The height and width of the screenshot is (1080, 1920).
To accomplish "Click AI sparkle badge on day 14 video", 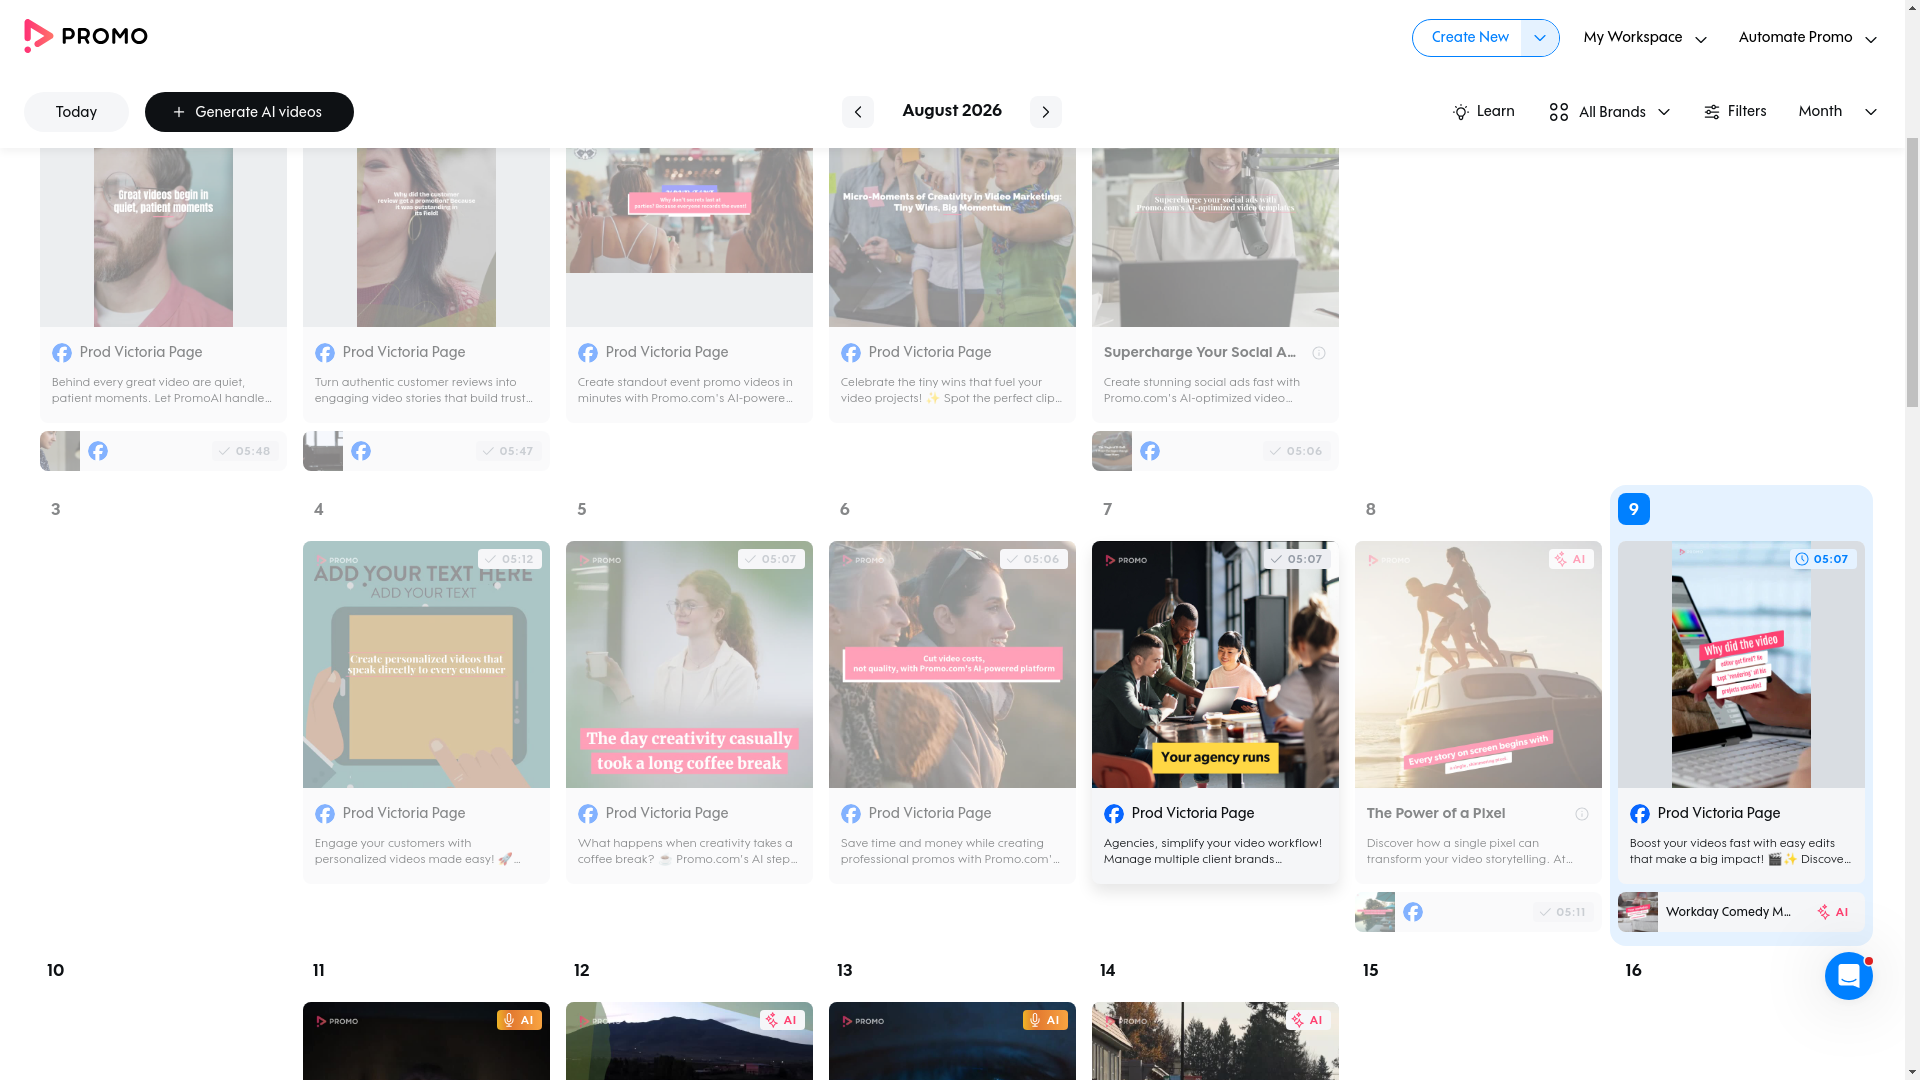I will click(x=1308, y=1020).
